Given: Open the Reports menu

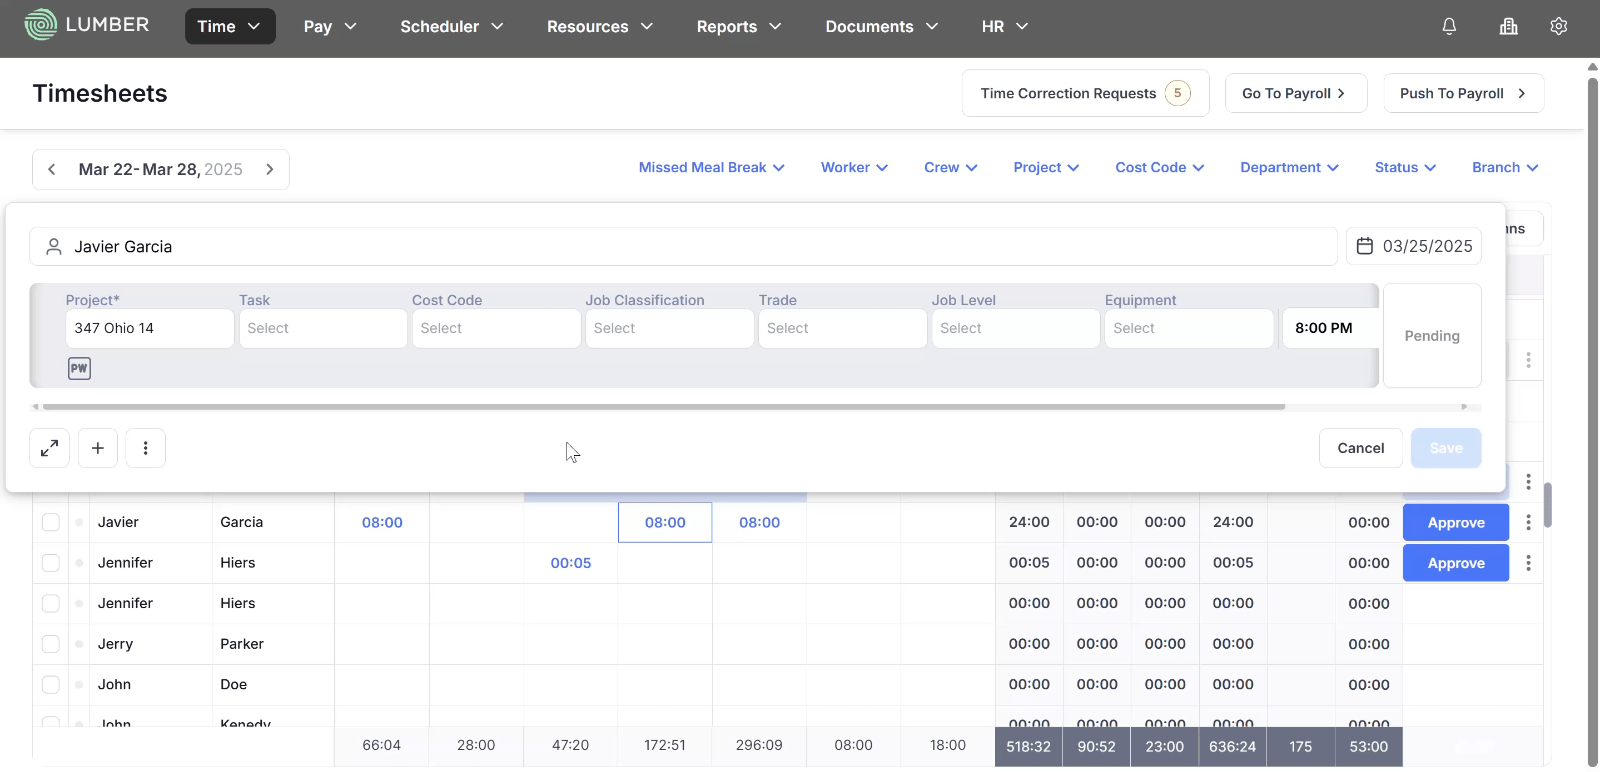Looking at the screenshot, I should click(x=739, y=26).
